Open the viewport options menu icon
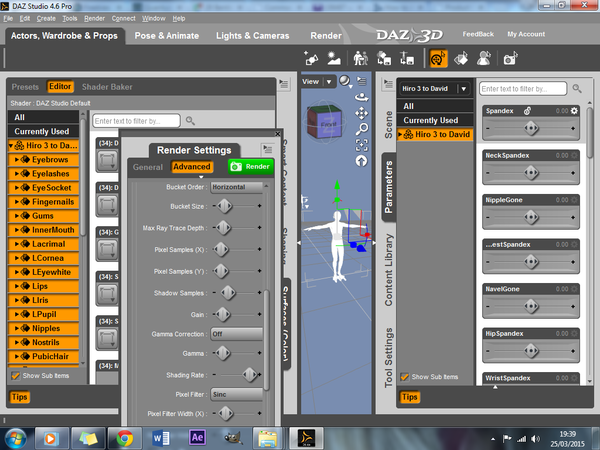This screenshot has height=450, width=600. [362, 81]
